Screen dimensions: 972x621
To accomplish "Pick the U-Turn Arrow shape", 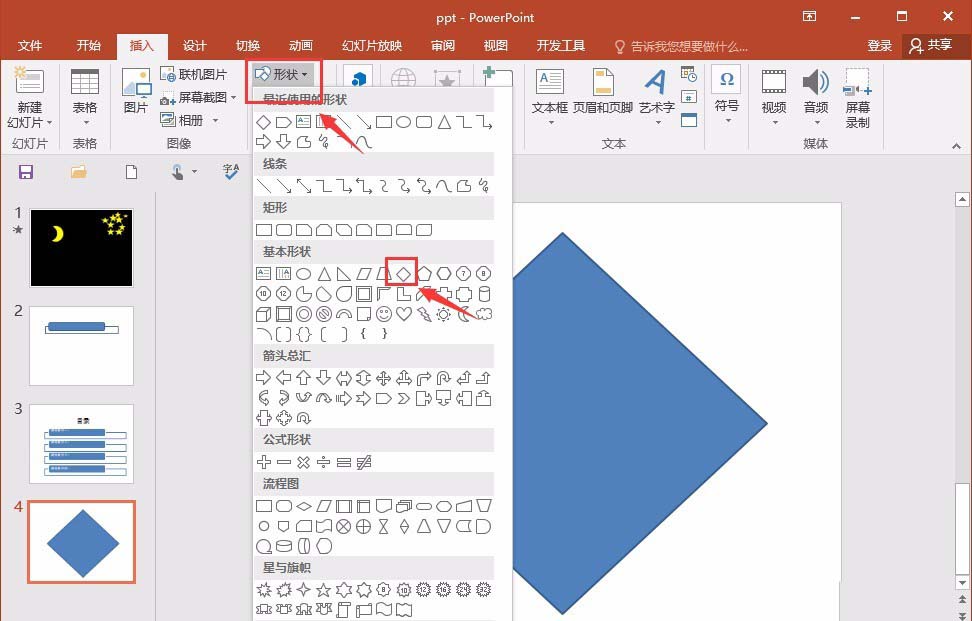I will pos(444,378).
